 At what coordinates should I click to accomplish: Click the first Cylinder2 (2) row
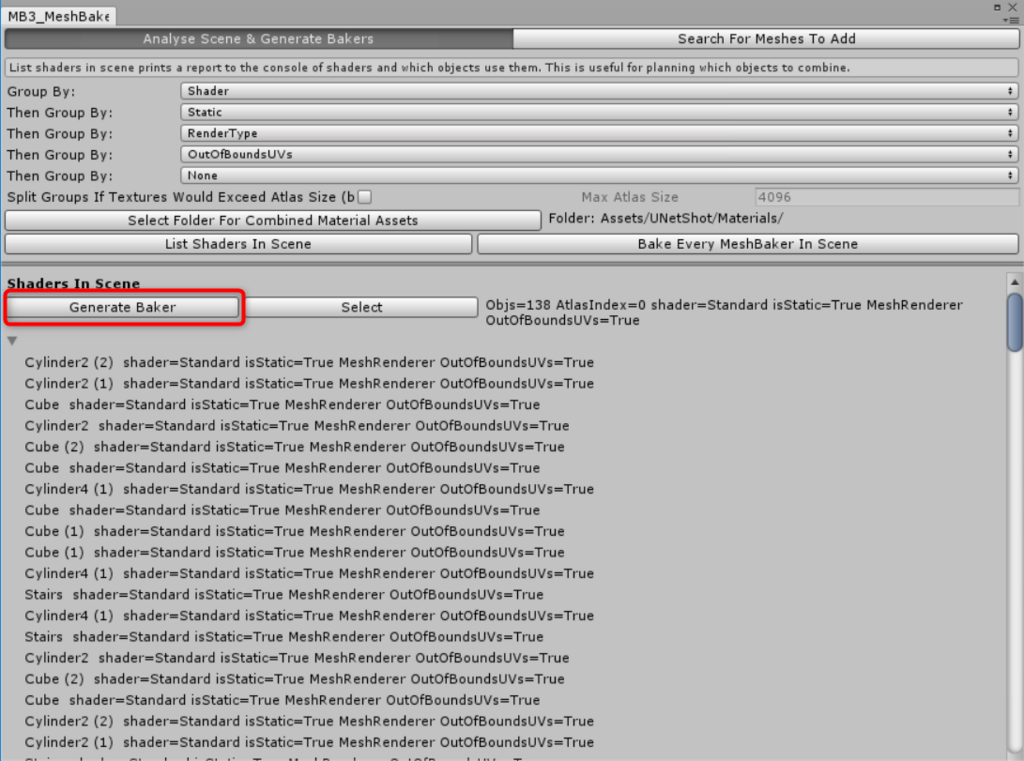[x=310, y=363]
